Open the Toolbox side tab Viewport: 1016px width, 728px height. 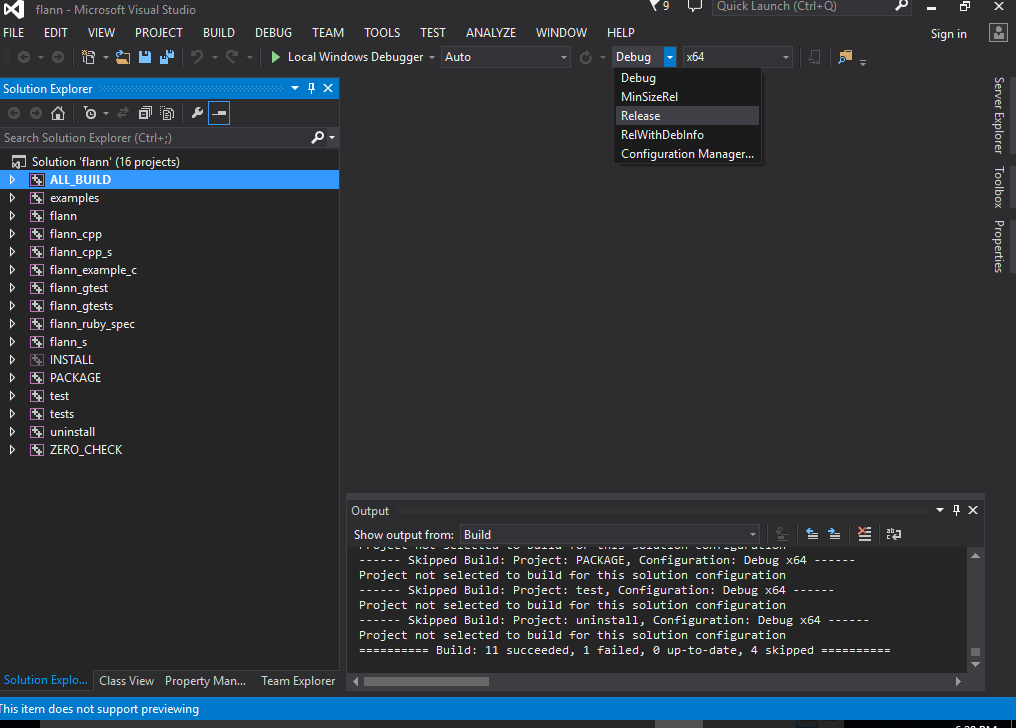point(999,187)
